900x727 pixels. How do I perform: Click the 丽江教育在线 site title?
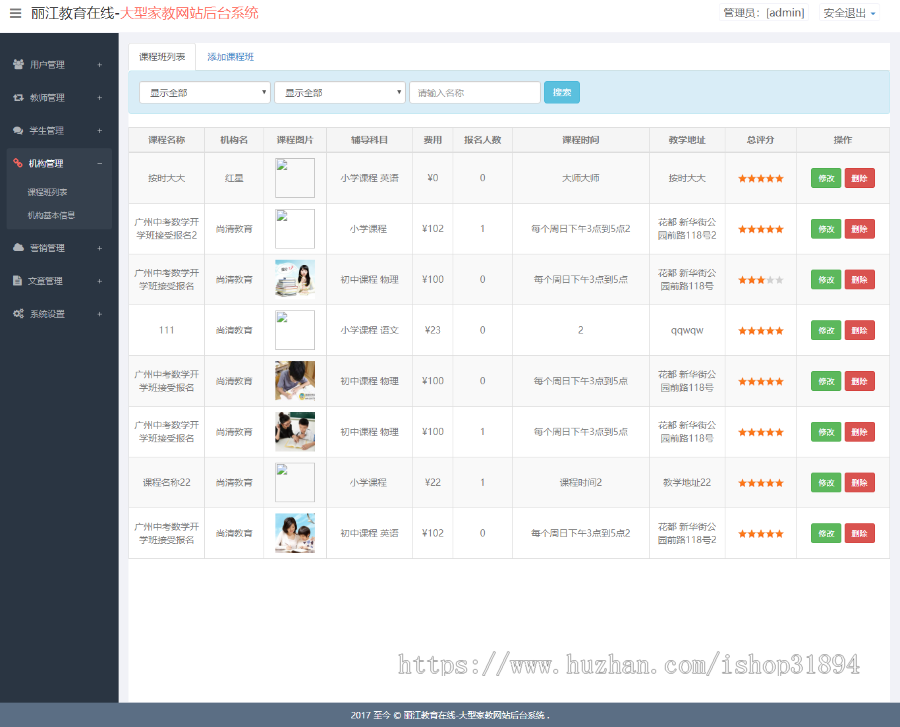pos(73,13)
